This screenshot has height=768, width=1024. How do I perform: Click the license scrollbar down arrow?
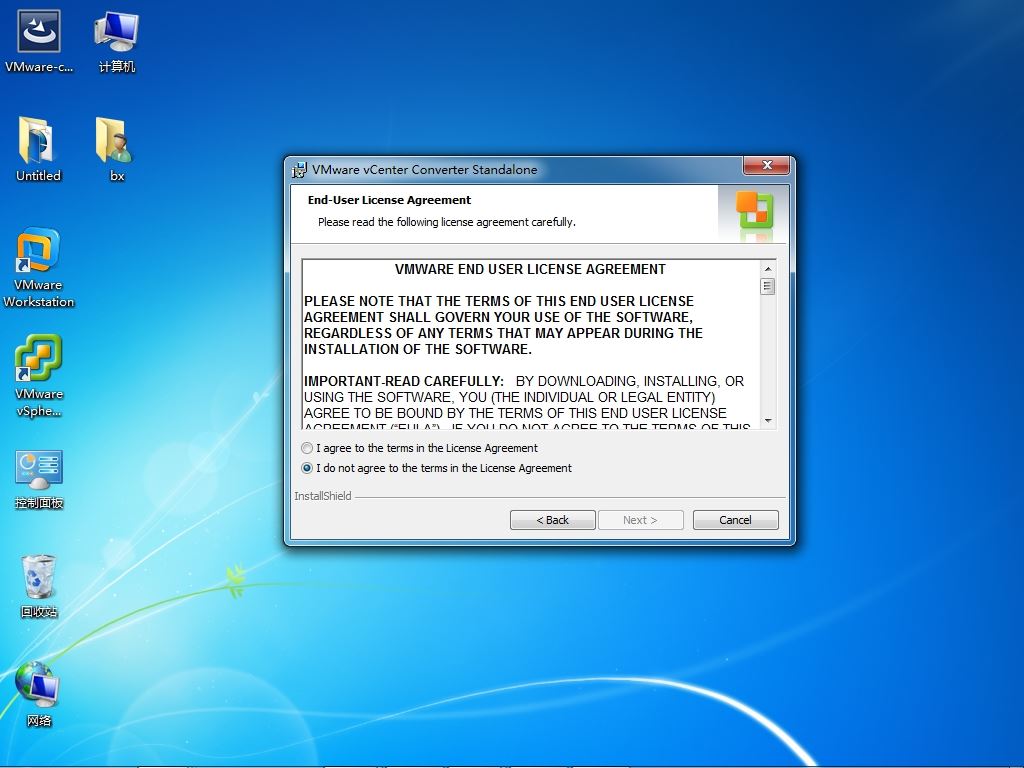point(768,421)
